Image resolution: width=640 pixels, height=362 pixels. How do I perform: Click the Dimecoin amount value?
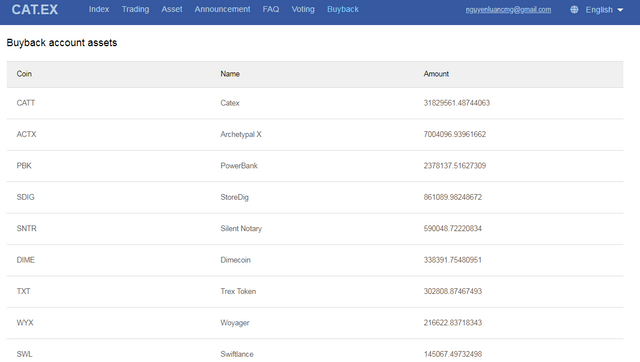click(452, 260)
